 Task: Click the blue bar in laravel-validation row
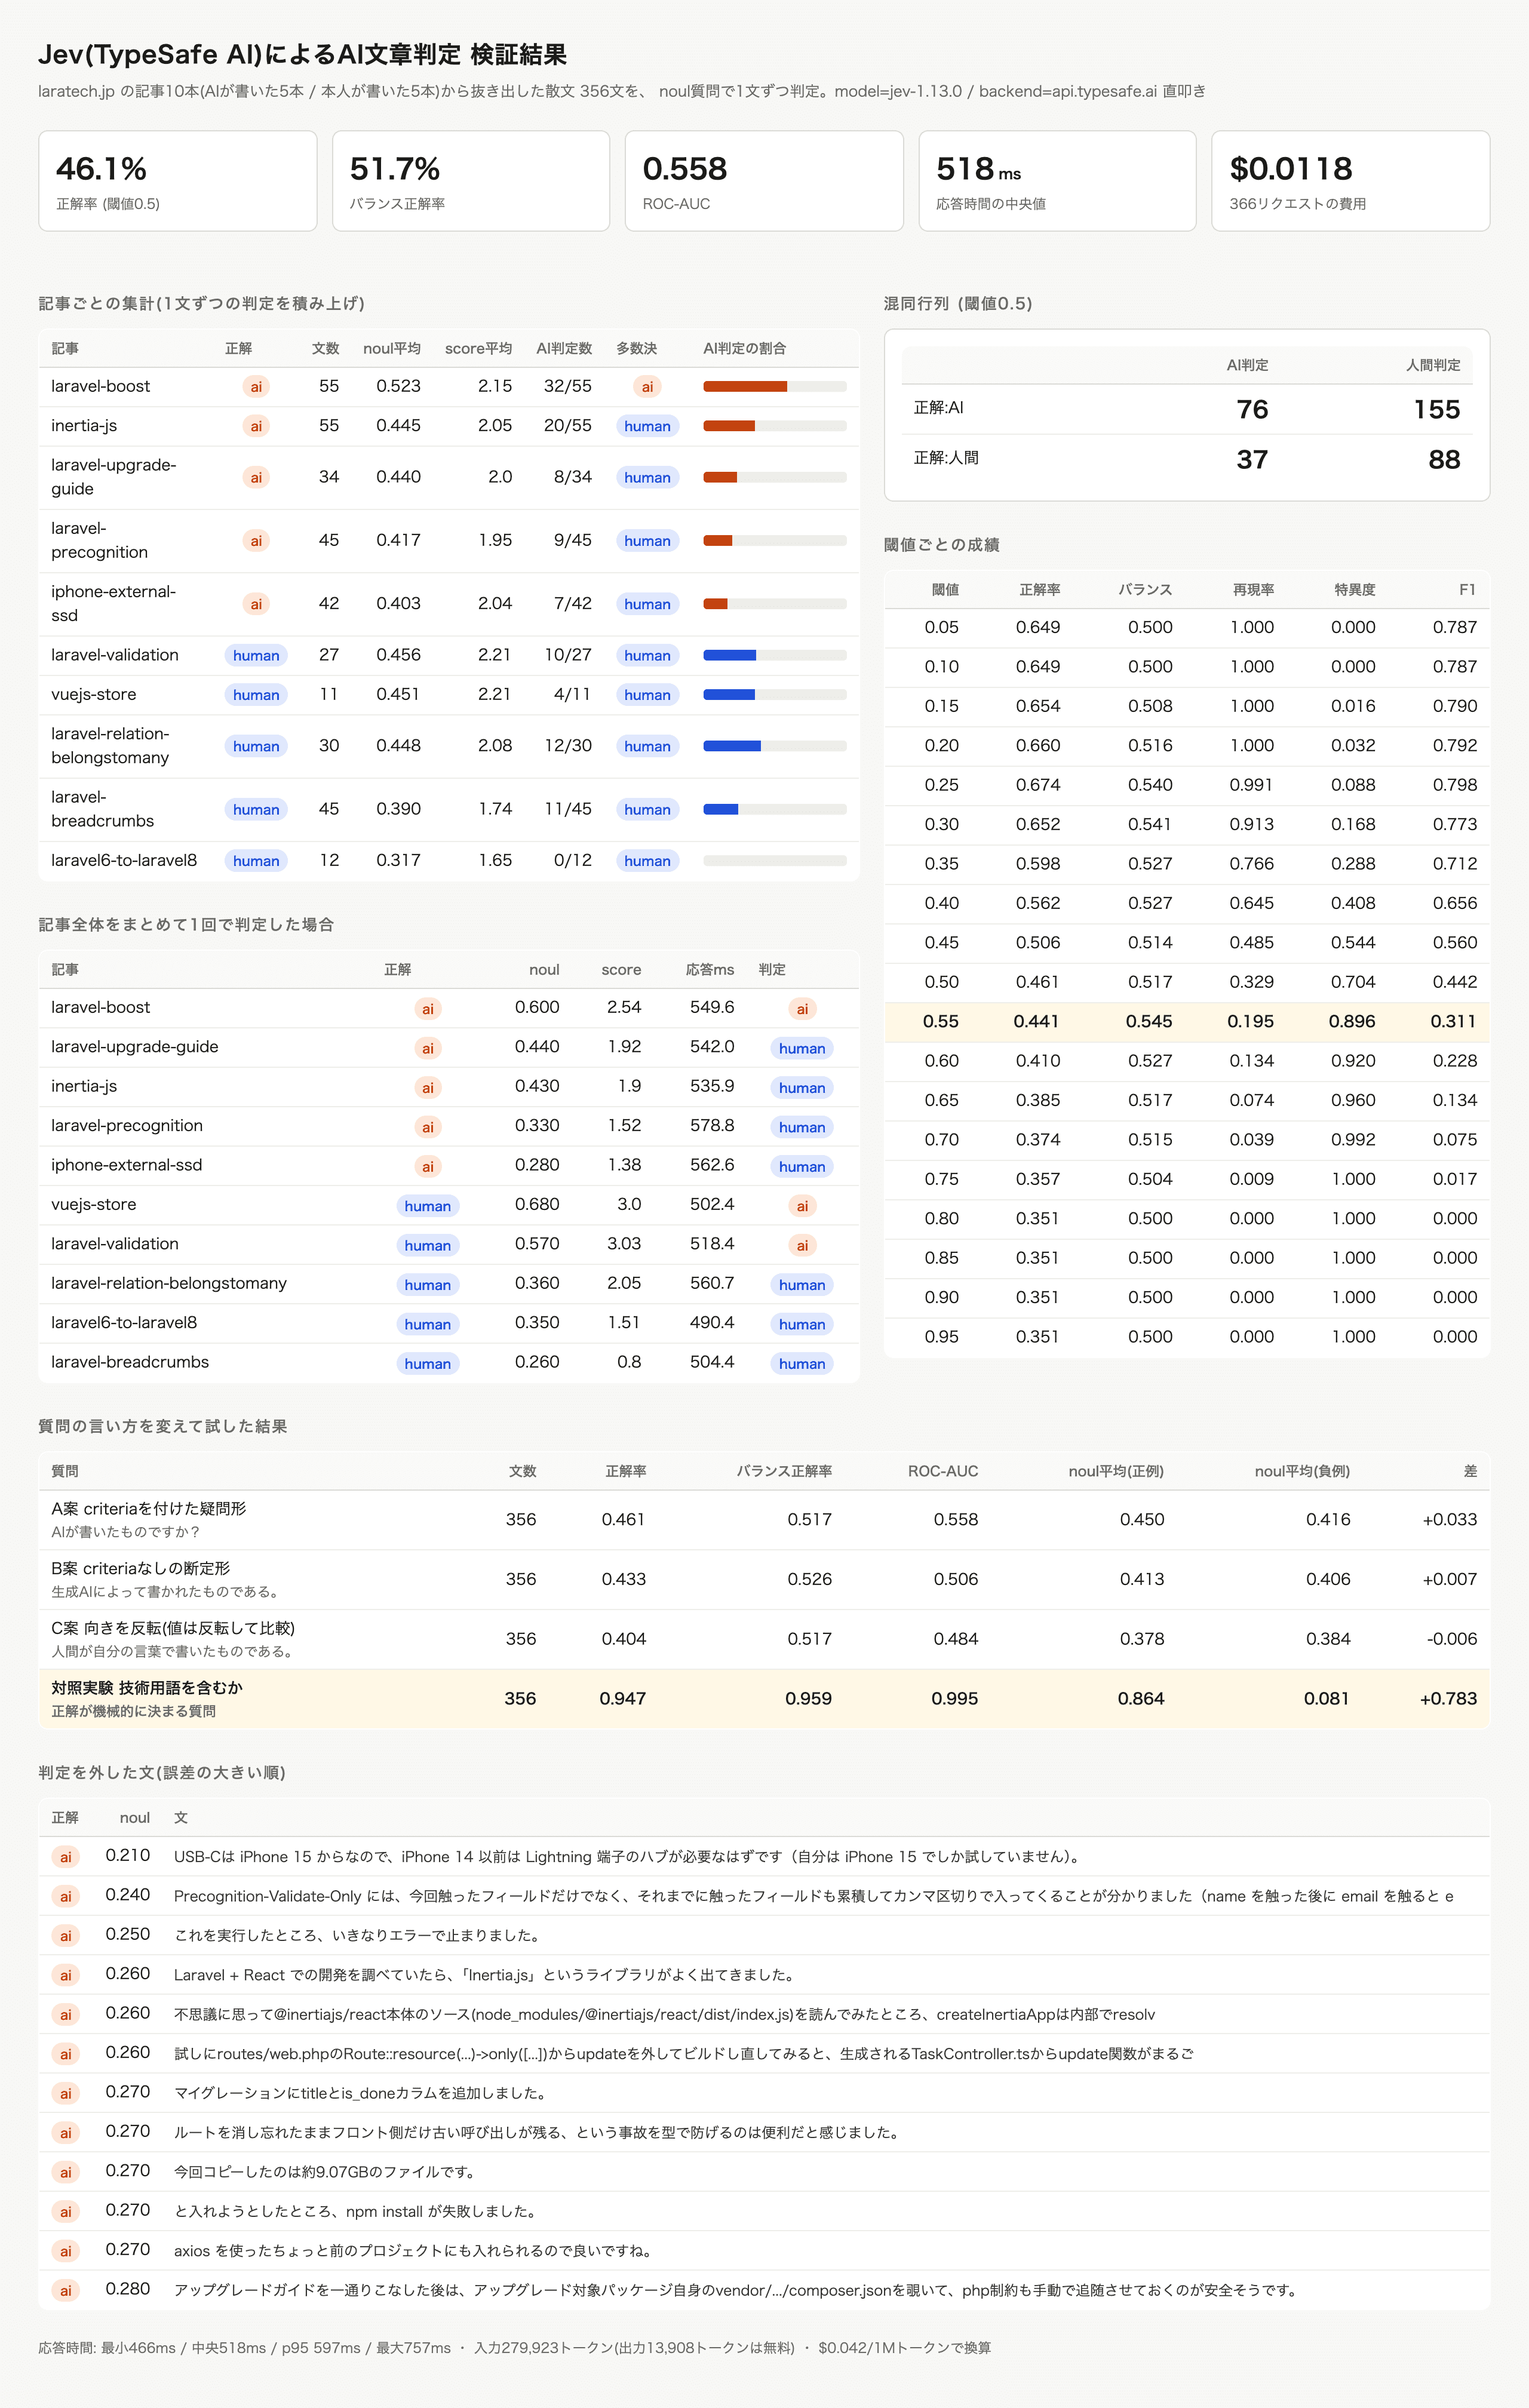tap(730, 655)
